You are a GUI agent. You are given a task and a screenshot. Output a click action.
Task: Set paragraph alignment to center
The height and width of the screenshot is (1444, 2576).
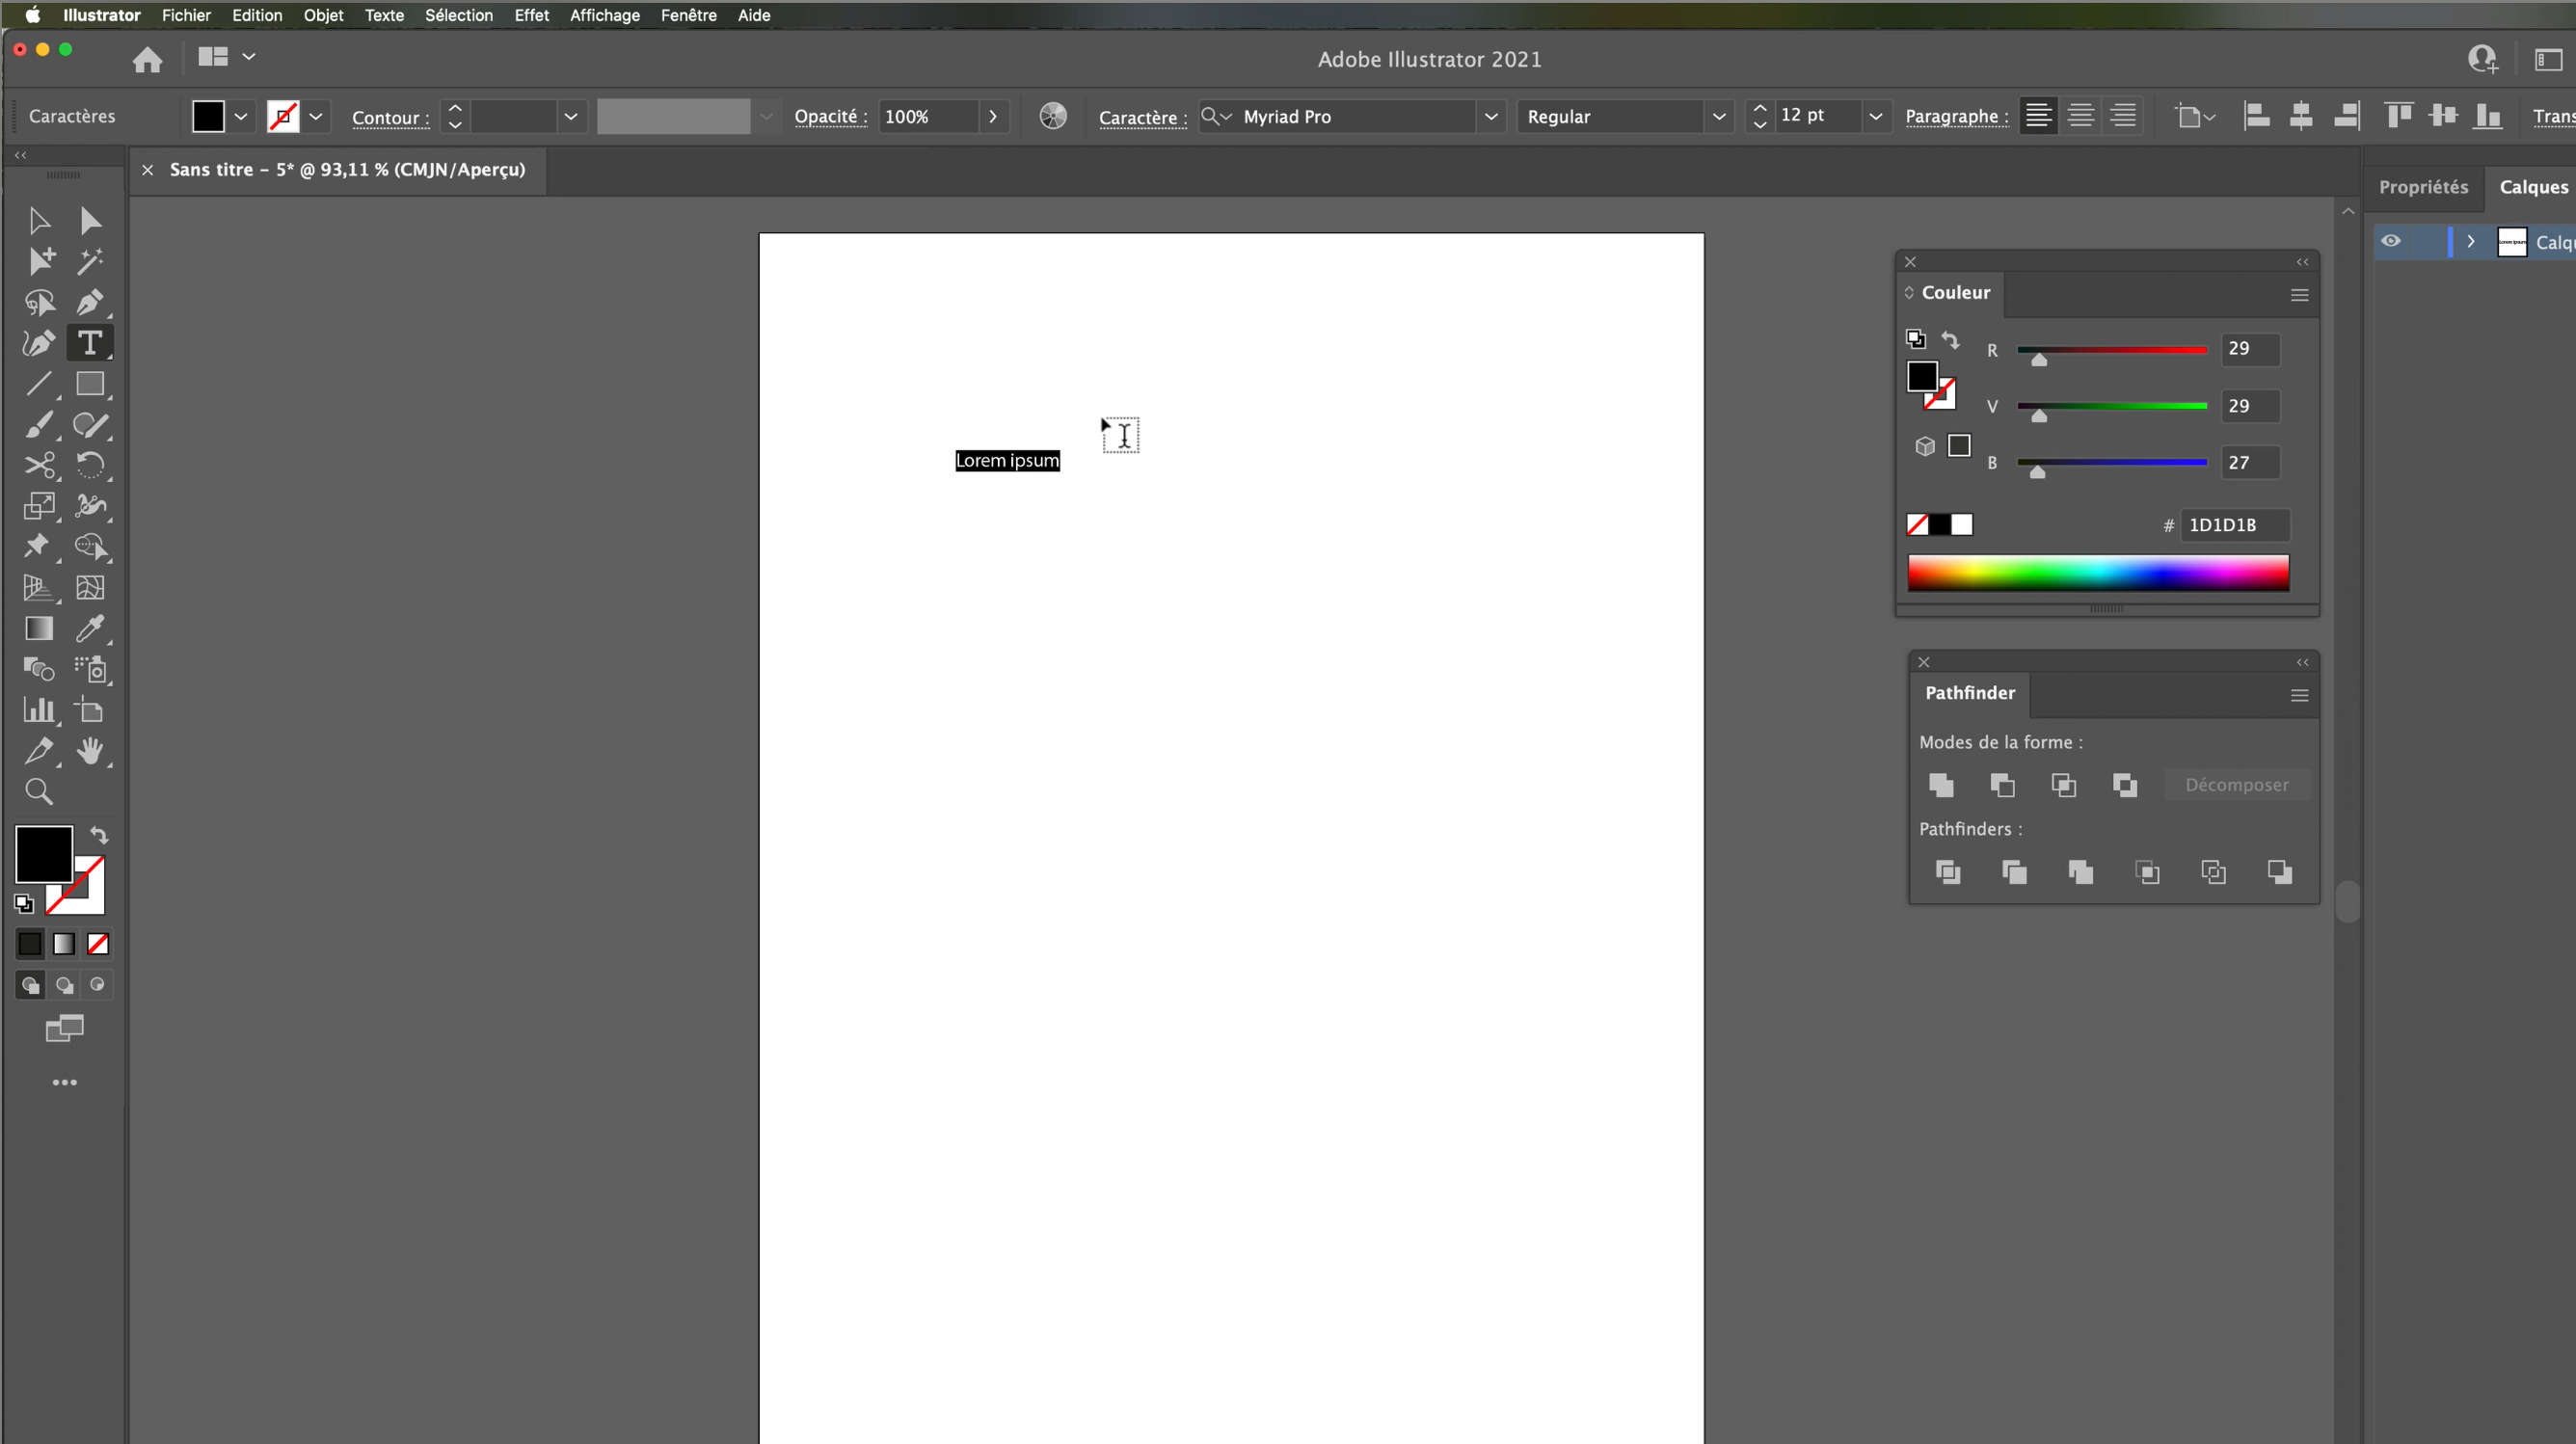[2081, 116]
